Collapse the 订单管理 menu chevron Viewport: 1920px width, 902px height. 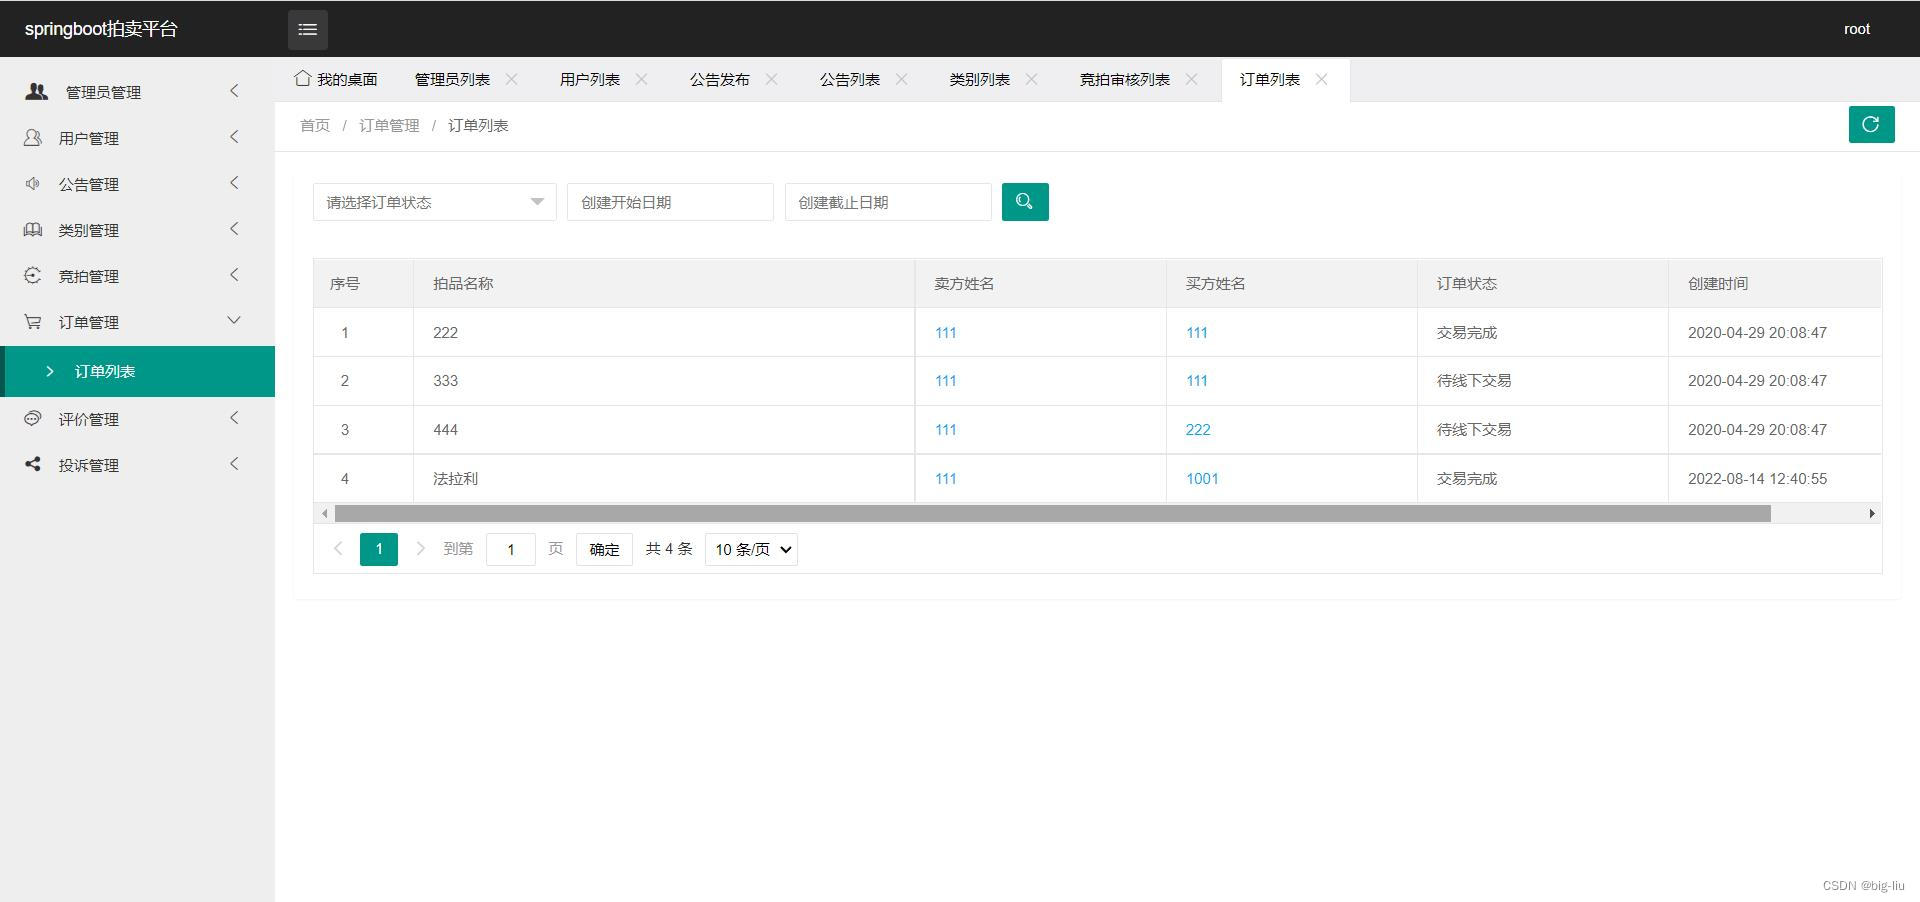click(x=234, y=320)
